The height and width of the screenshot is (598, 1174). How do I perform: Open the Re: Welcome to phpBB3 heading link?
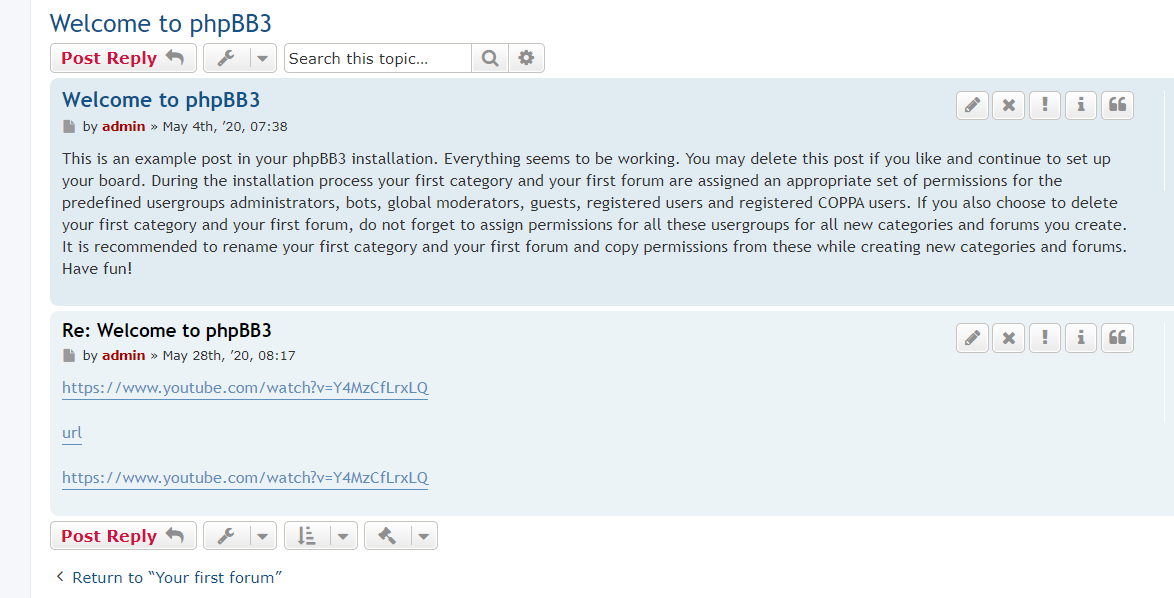(166, 330)
